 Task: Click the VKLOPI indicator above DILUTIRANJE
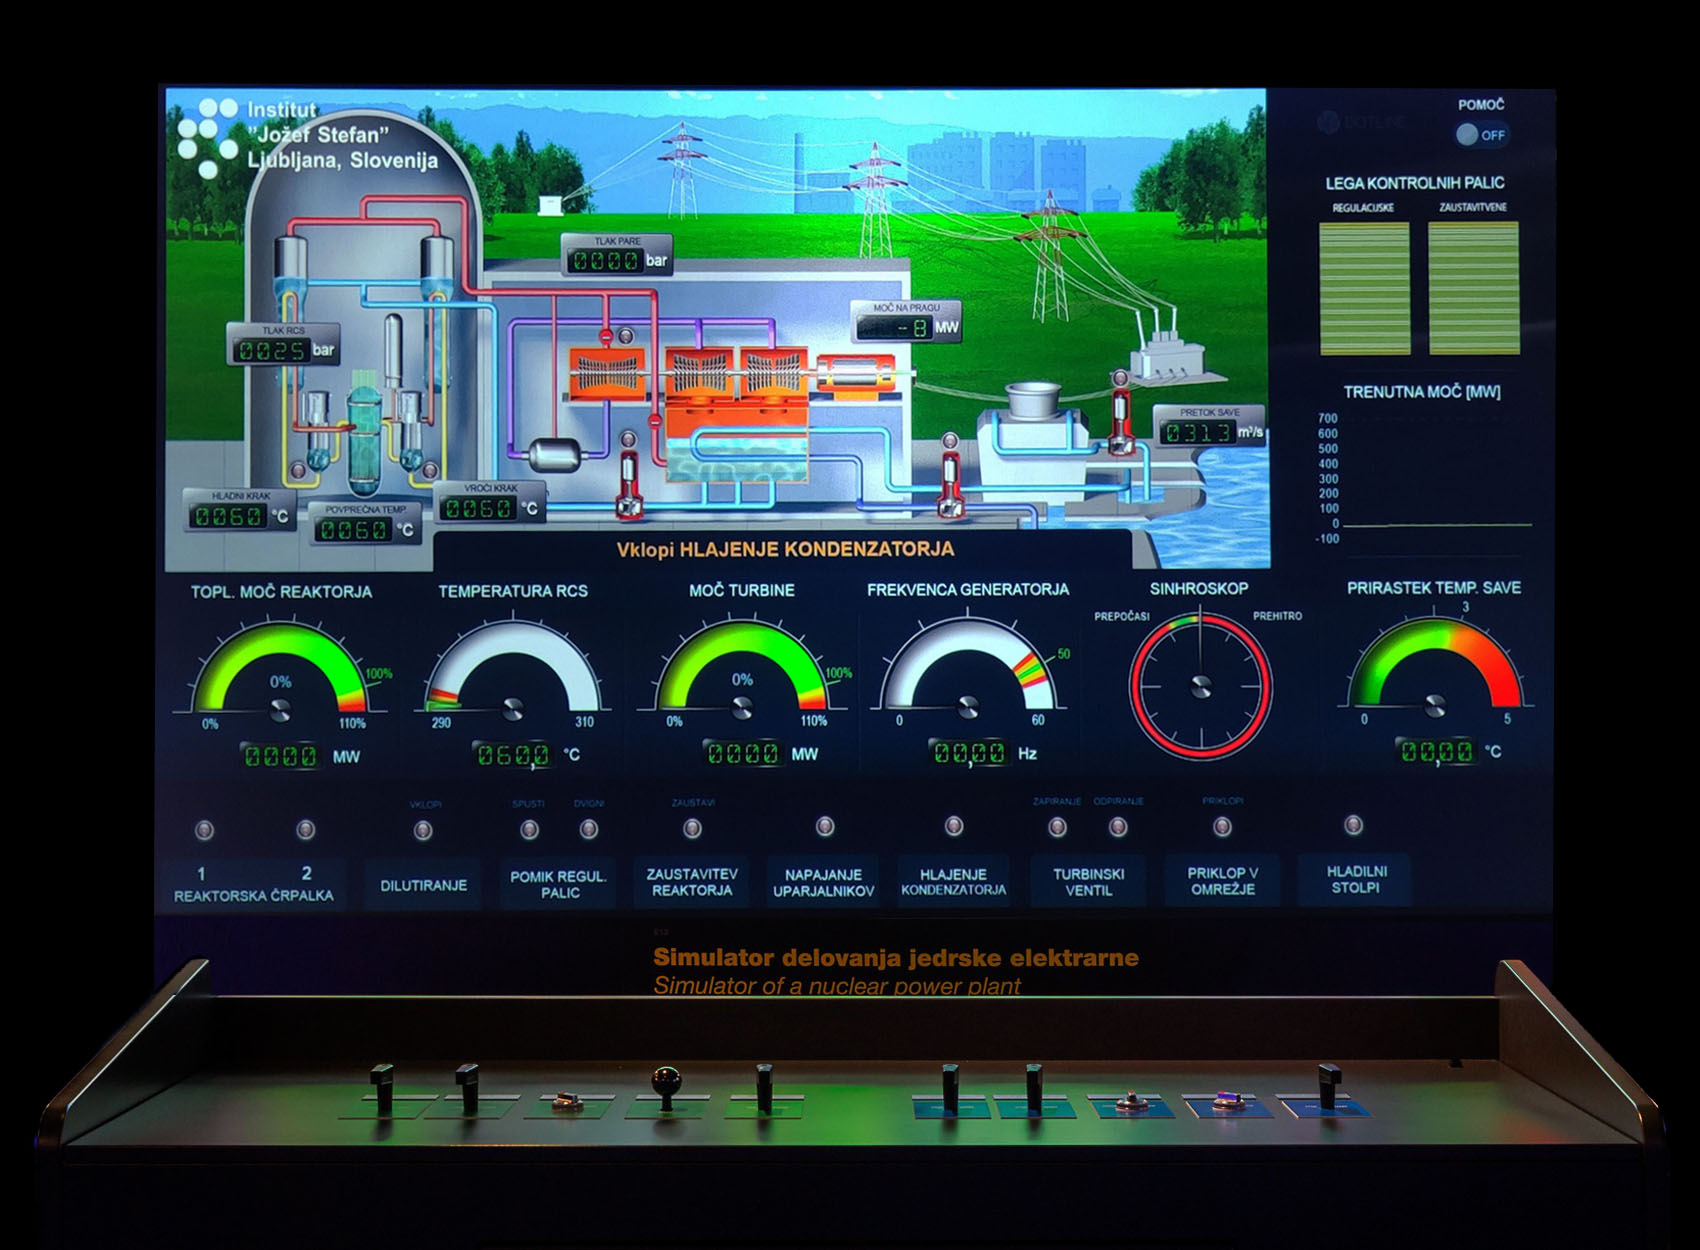423,830
